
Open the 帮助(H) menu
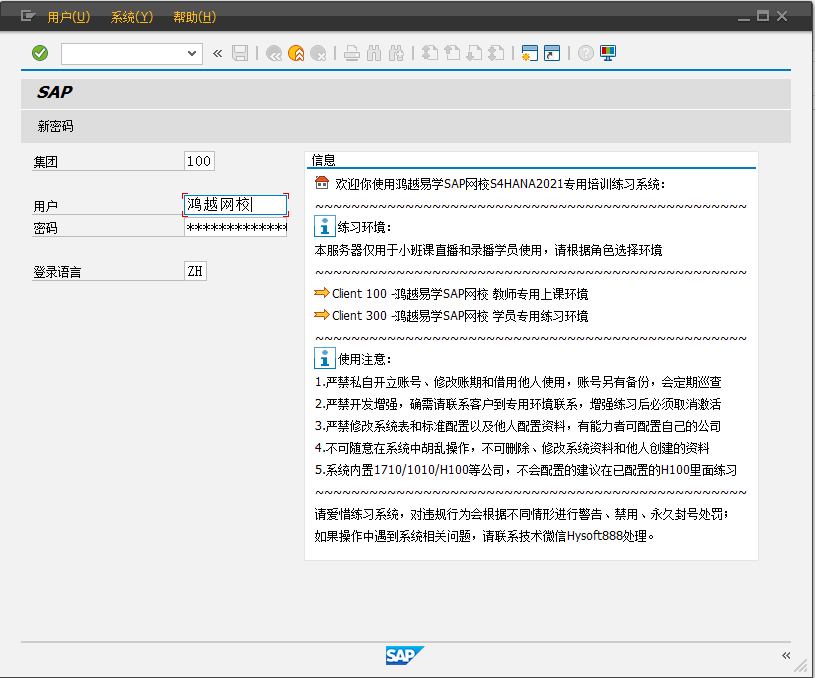tap(194, 17)
